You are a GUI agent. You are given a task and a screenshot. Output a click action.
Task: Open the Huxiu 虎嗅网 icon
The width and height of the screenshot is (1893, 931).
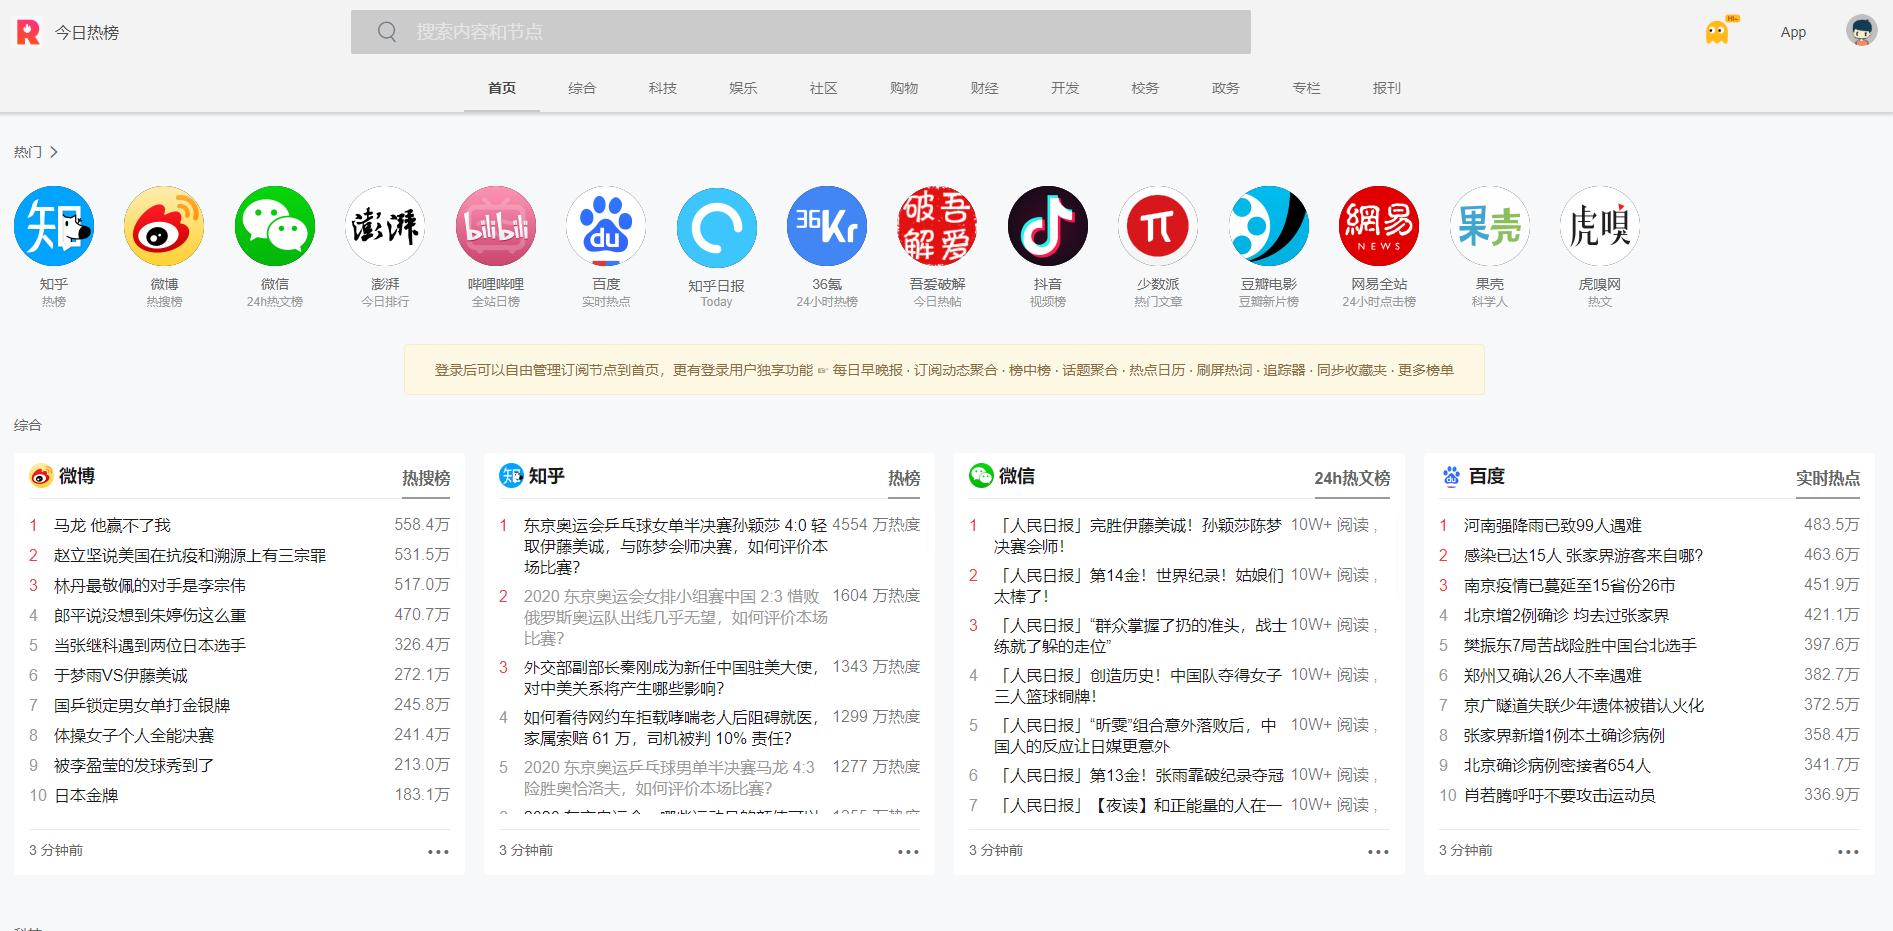pyautogui.click(x=1599, y=226)
